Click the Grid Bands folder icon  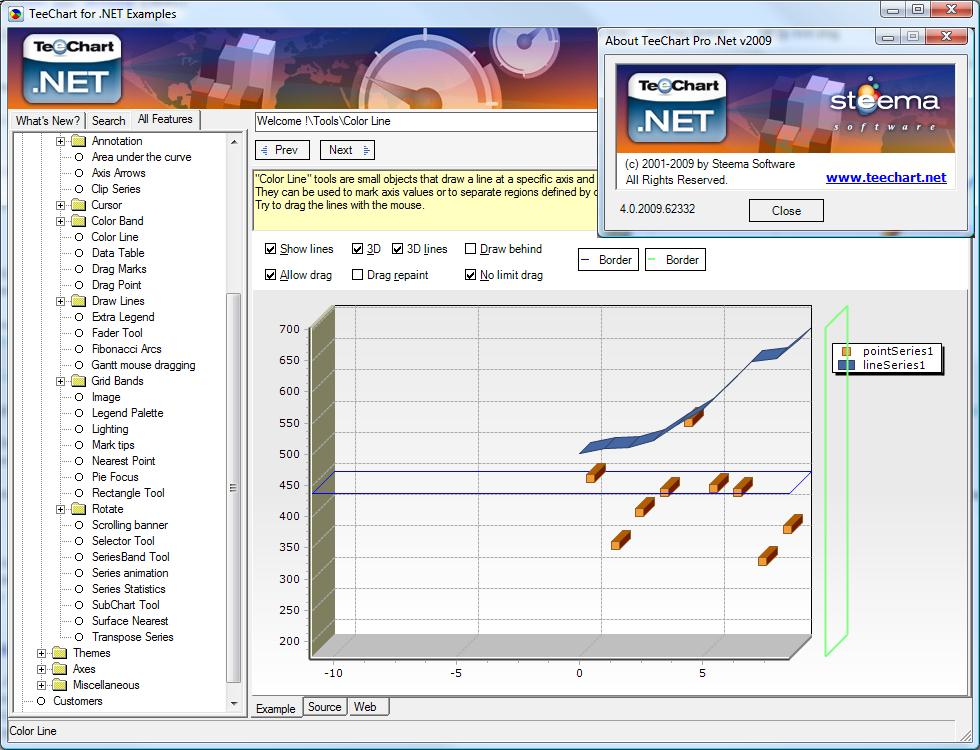pos(79,381)
